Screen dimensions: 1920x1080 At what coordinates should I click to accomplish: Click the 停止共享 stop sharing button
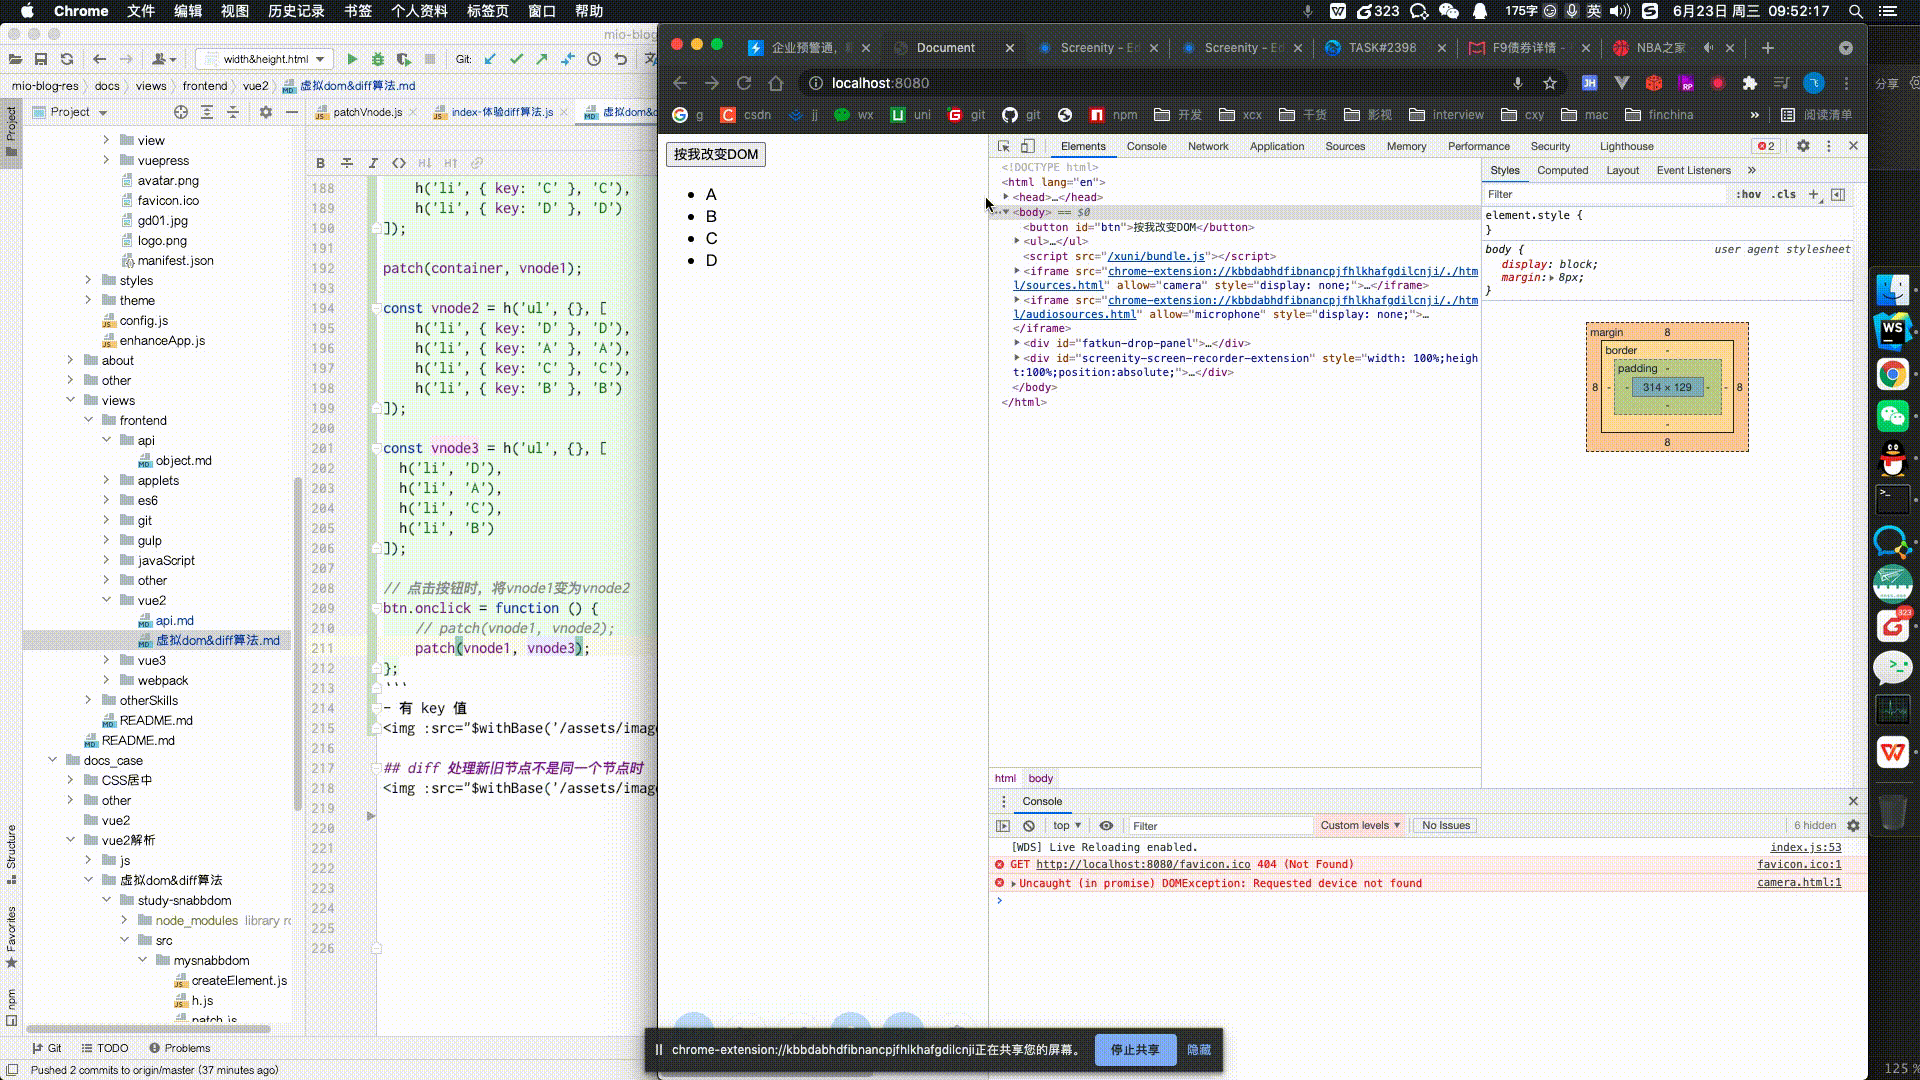pos(1135,1049)
